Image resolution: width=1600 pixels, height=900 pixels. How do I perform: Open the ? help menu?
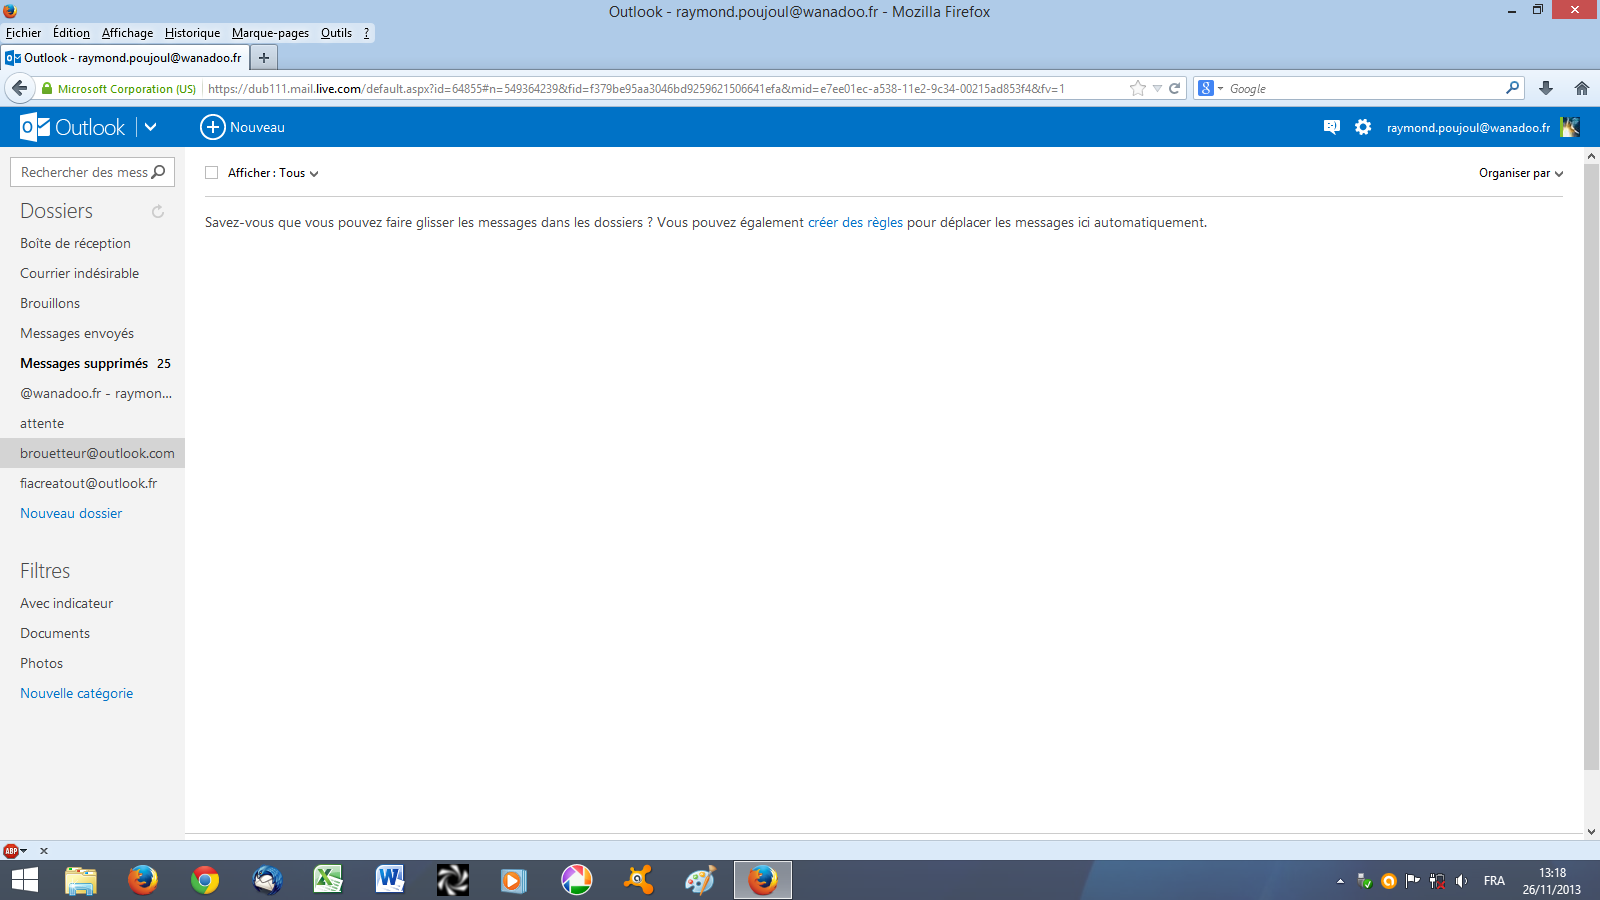tap(366, 33)
